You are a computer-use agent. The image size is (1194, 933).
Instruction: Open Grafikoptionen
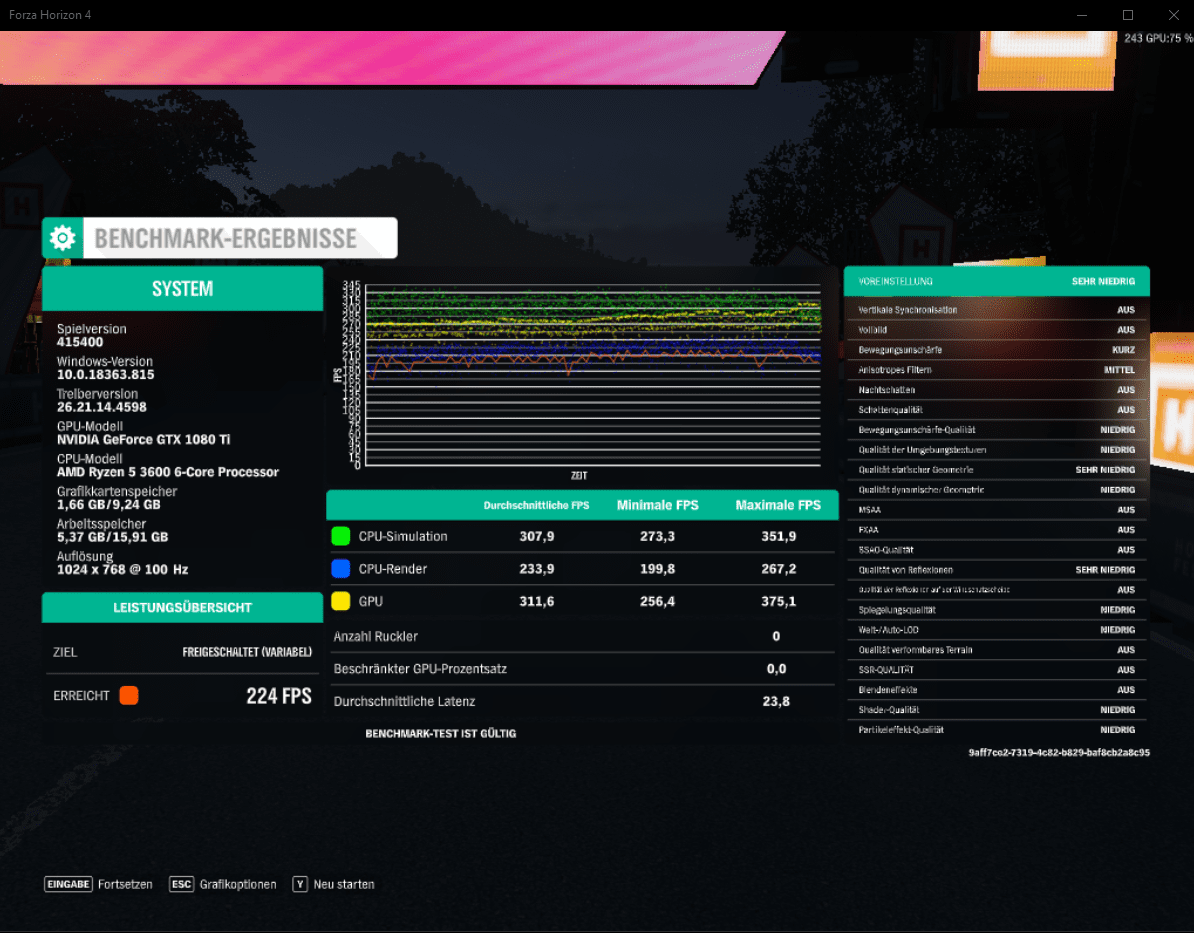[x=238, y=884]
